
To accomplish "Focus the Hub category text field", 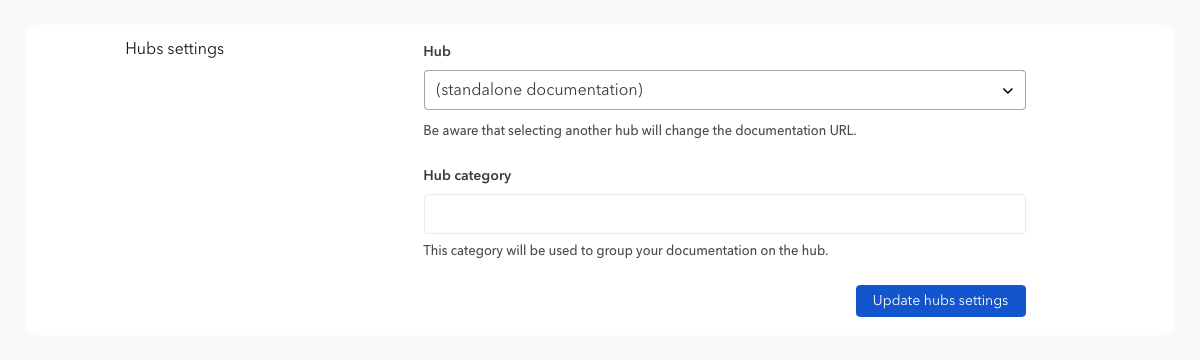I will click(725, 214).
